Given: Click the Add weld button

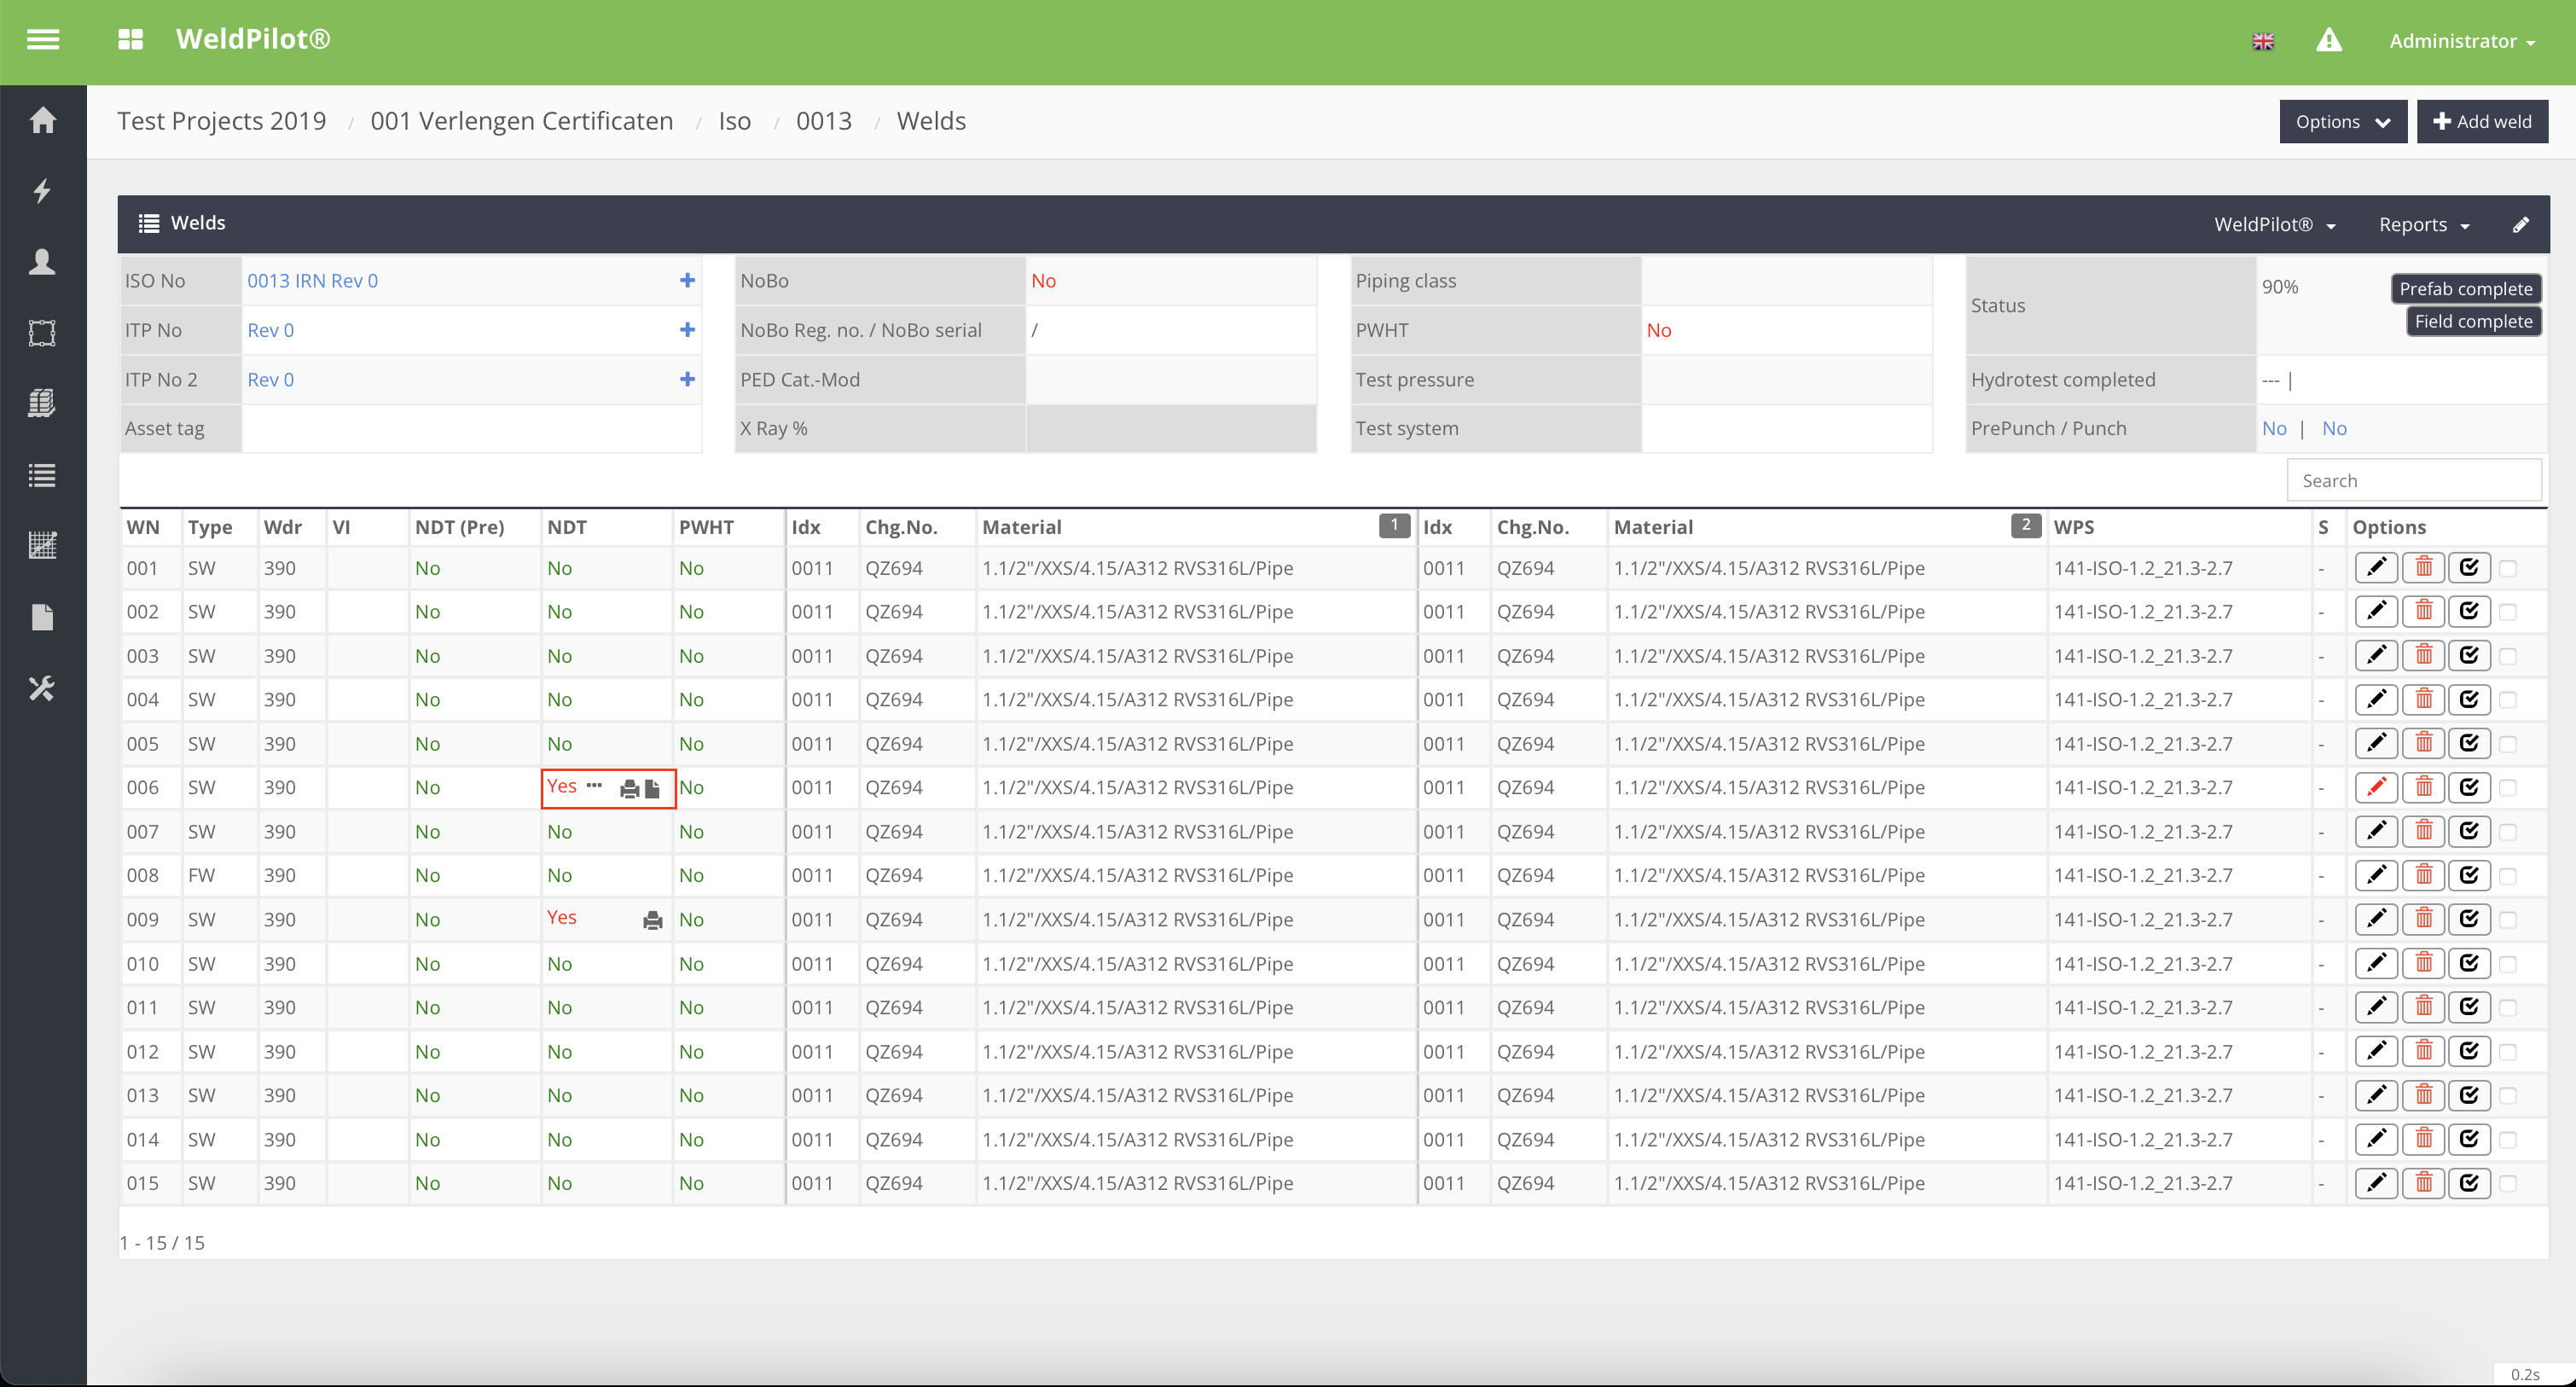Looking at the screenshot, I should (2481, 122).
